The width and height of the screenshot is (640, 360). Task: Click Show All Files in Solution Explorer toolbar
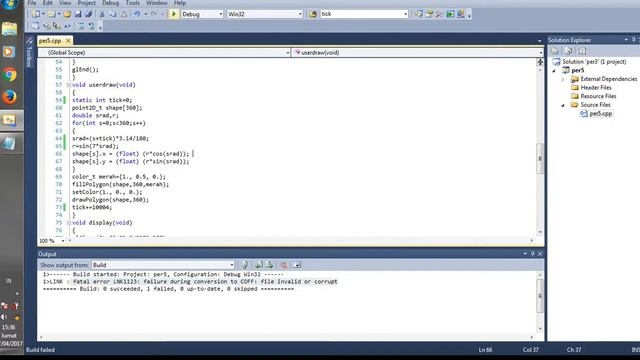569,51
